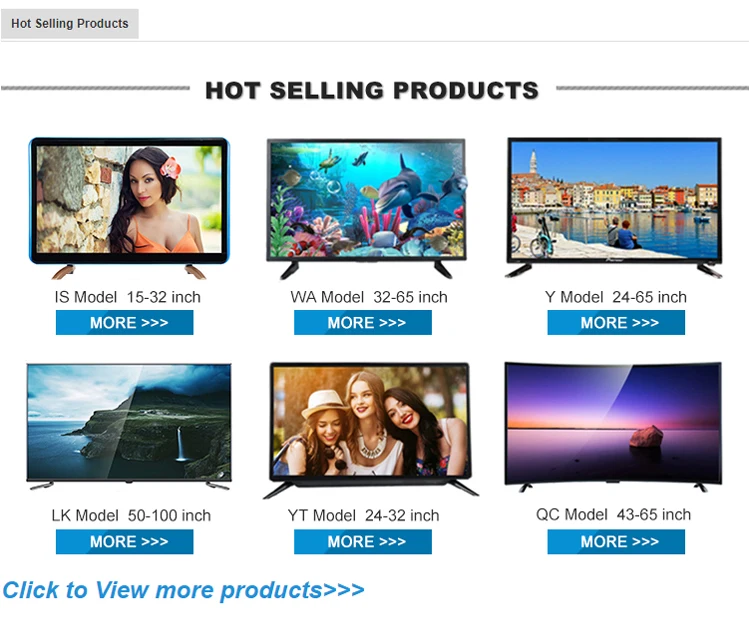
Task: Click the WA Model underwater TV image
Action: (366, 205)
